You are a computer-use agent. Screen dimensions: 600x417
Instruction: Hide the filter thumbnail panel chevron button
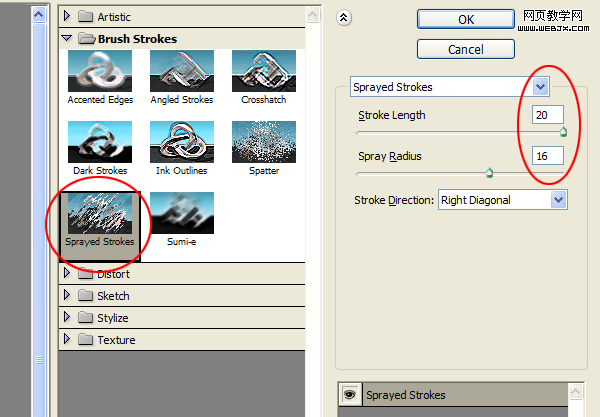pyautogui.click(x=344, y=18)
